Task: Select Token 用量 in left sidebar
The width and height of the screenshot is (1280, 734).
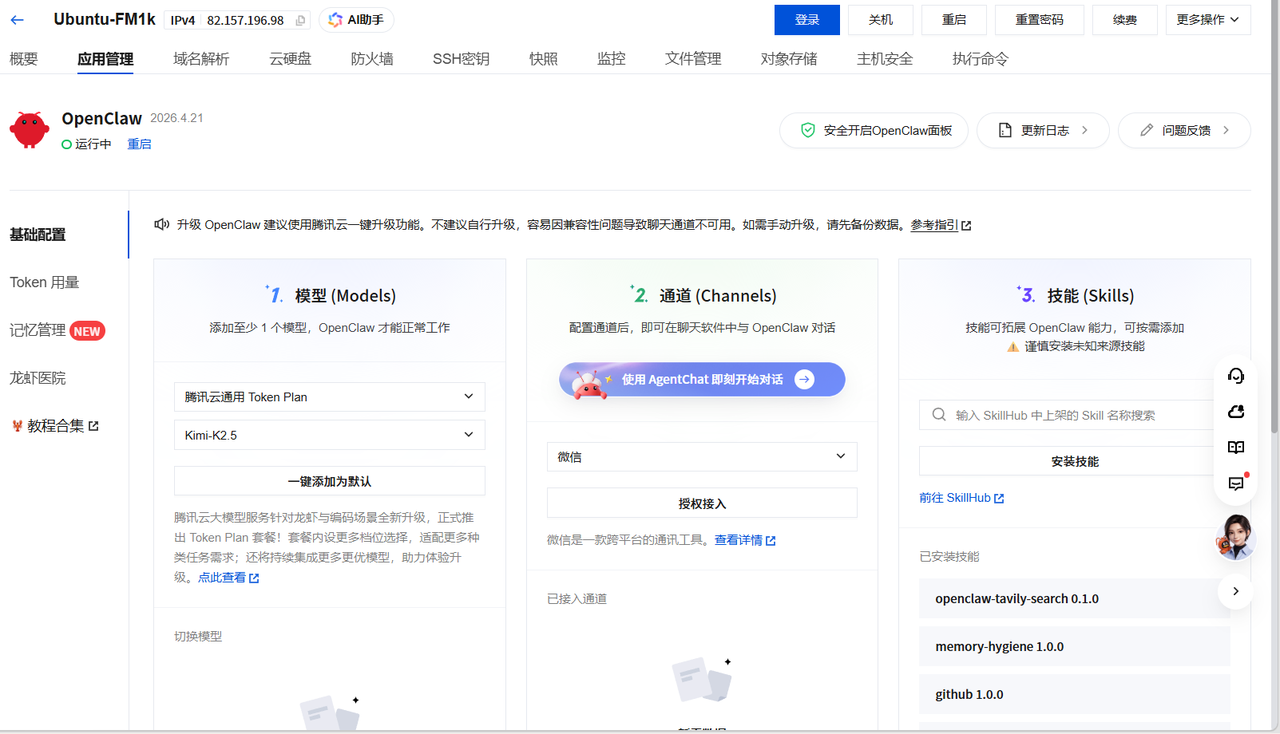Action: (44, 282)
